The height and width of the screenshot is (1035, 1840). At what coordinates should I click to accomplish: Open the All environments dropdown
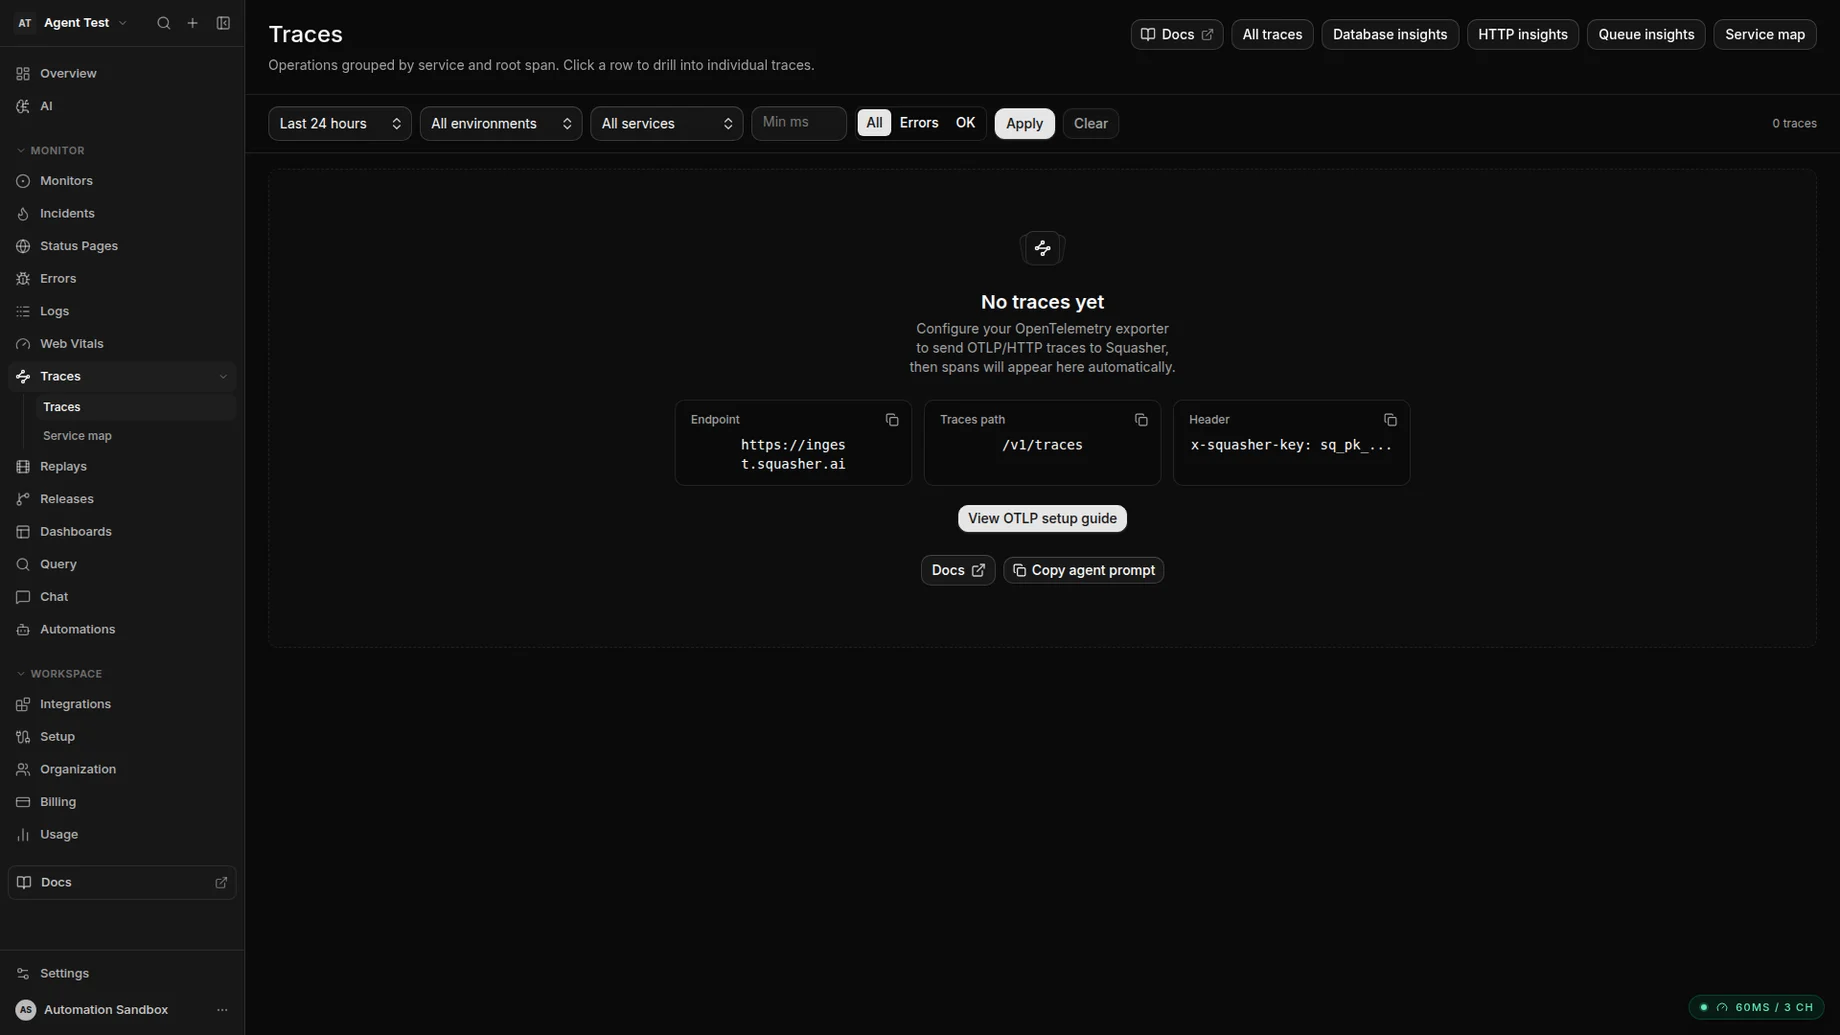501,124
